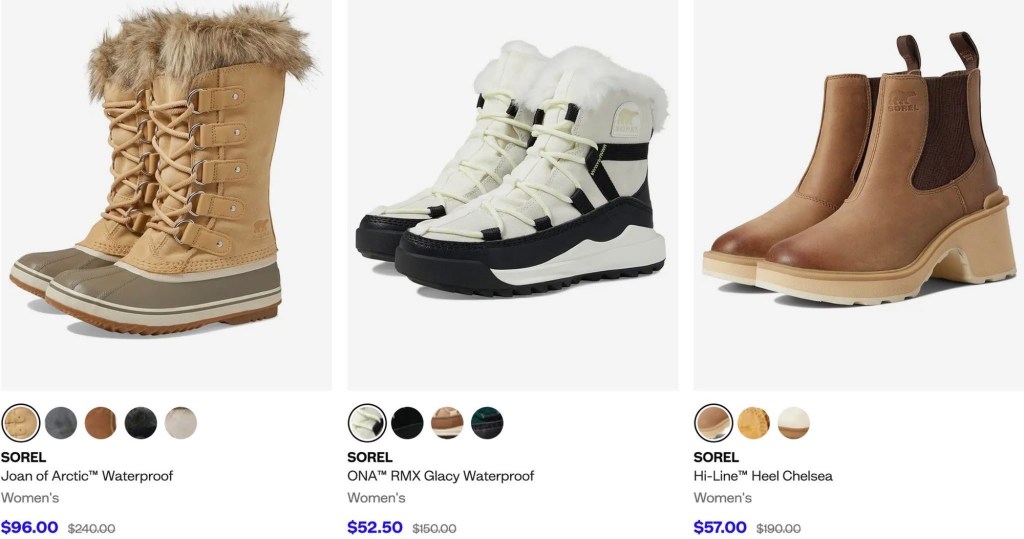
Task: Click the $57.00 sale price
Action: (720, 527)
